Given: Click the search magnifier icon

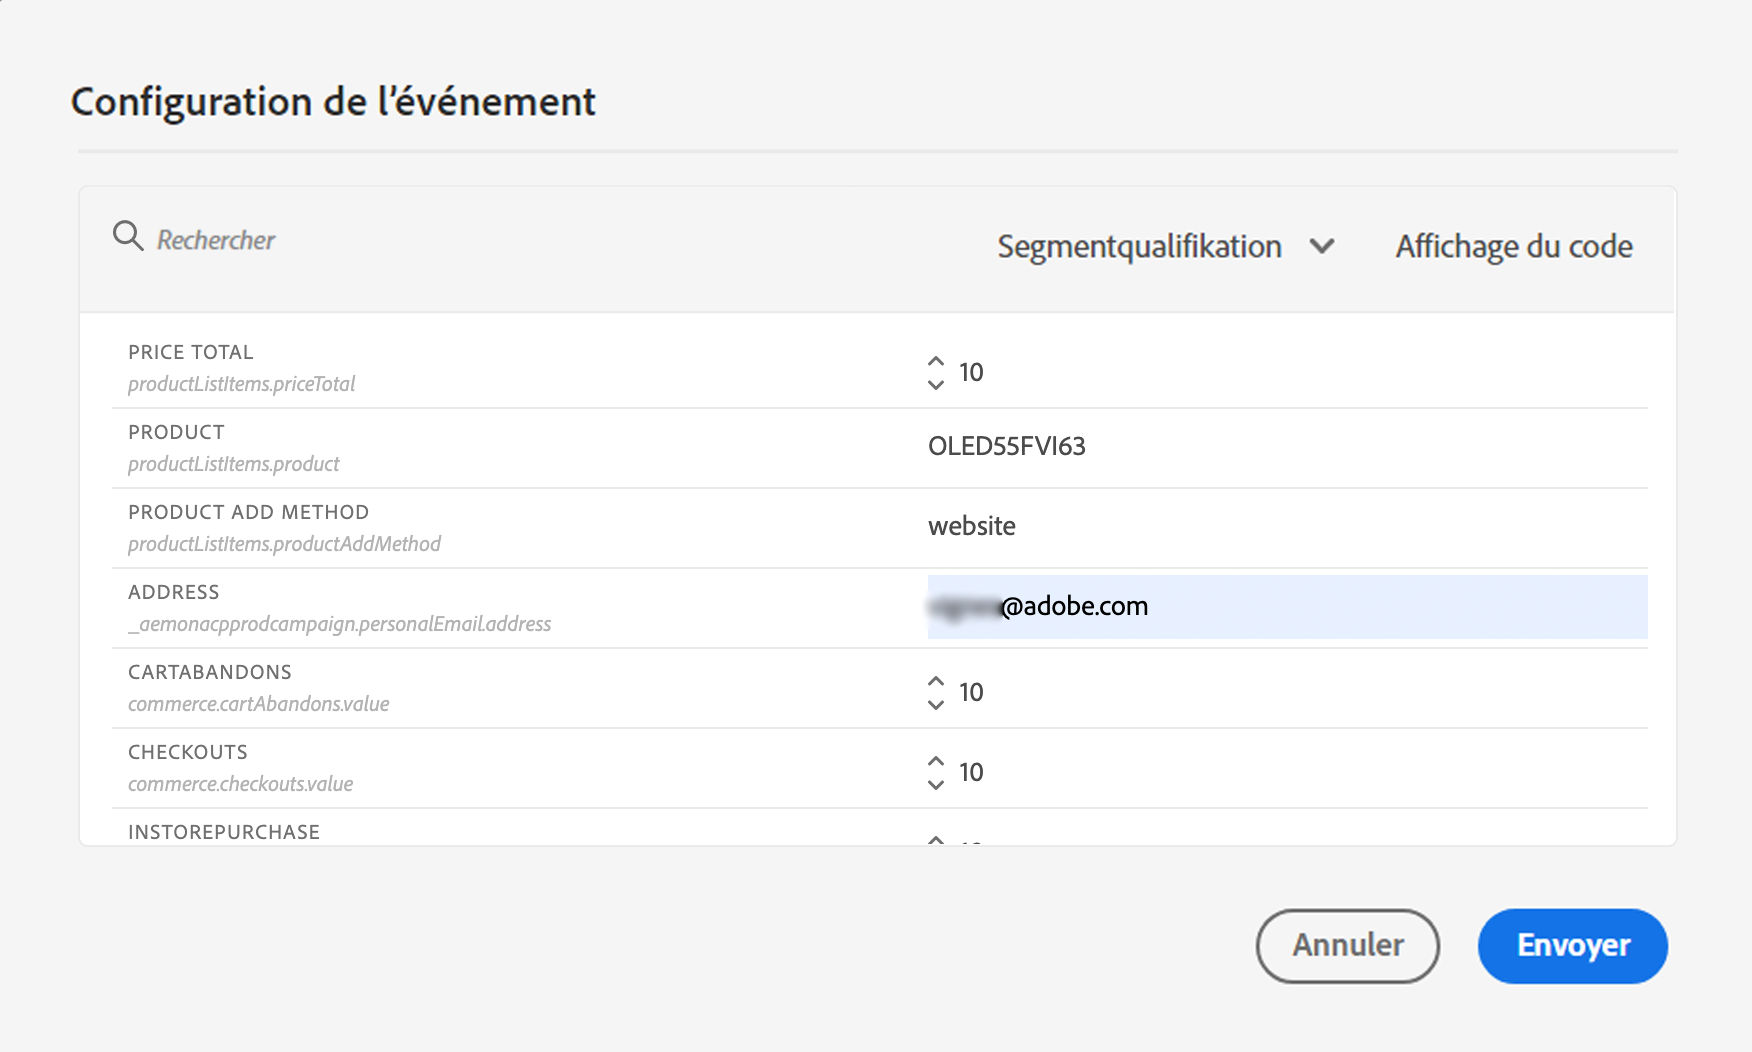Looking at the screenshot, I should point(128,237).
